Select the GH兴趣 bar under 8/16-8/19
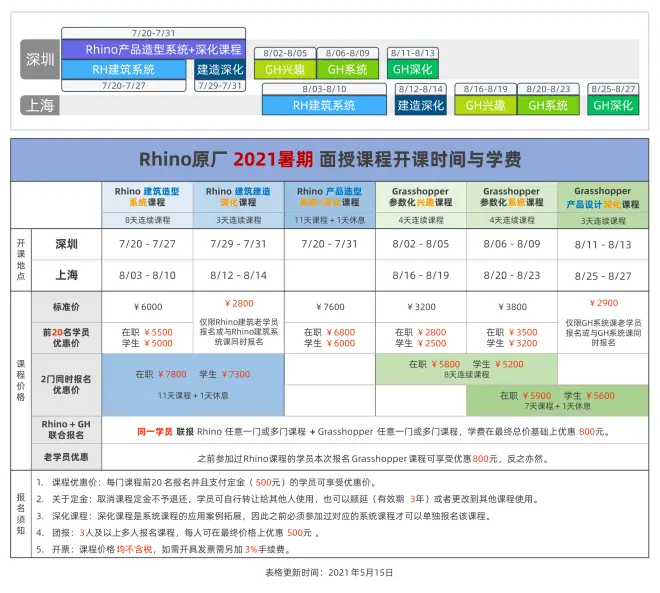 485,105
